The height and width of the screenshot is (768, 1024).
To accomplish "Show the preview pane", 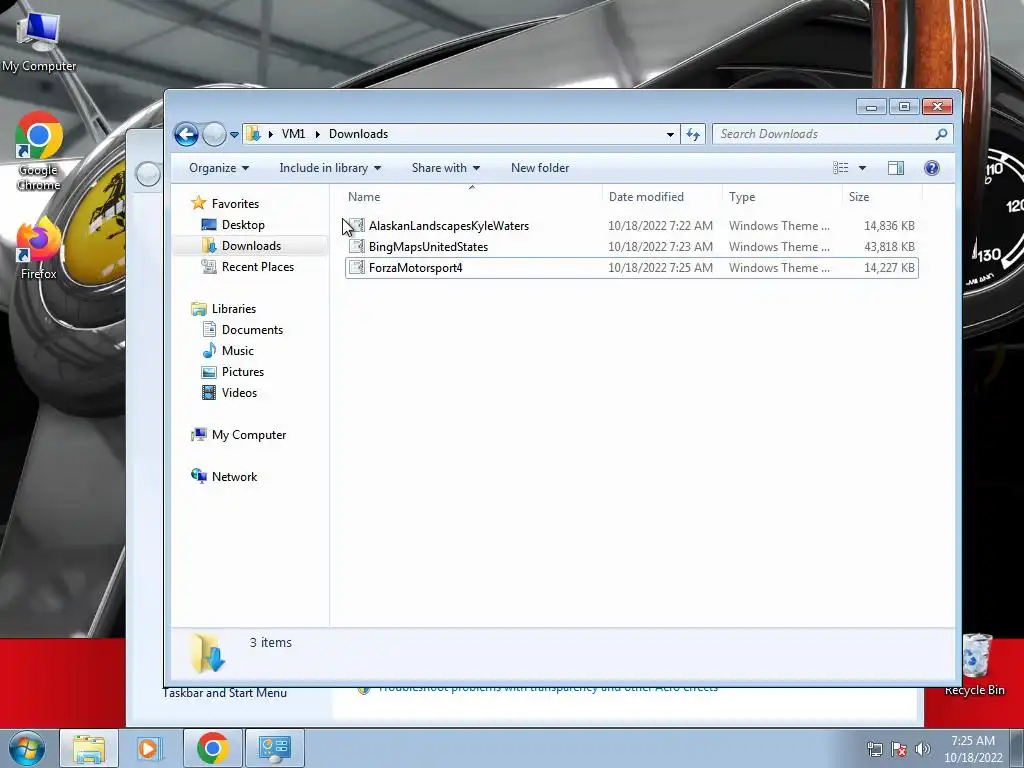I will coord(896,168).
